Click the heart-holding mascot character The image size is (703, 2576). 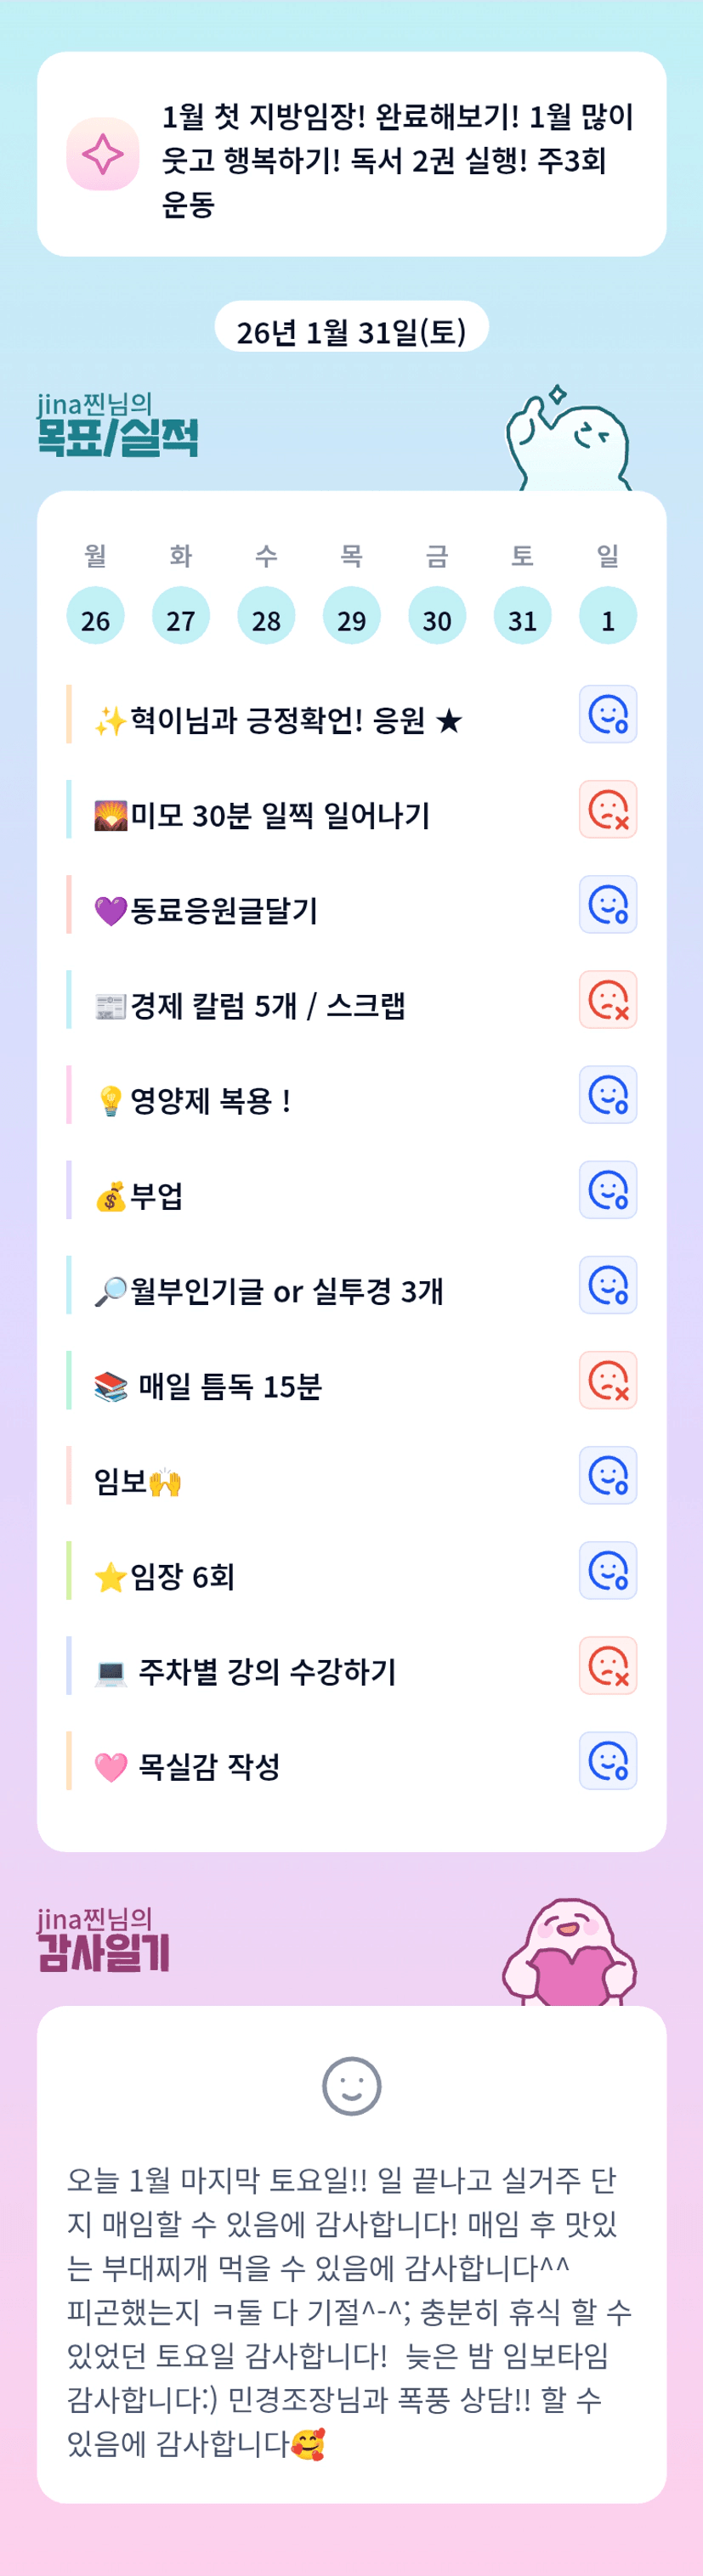point(569,1954)
